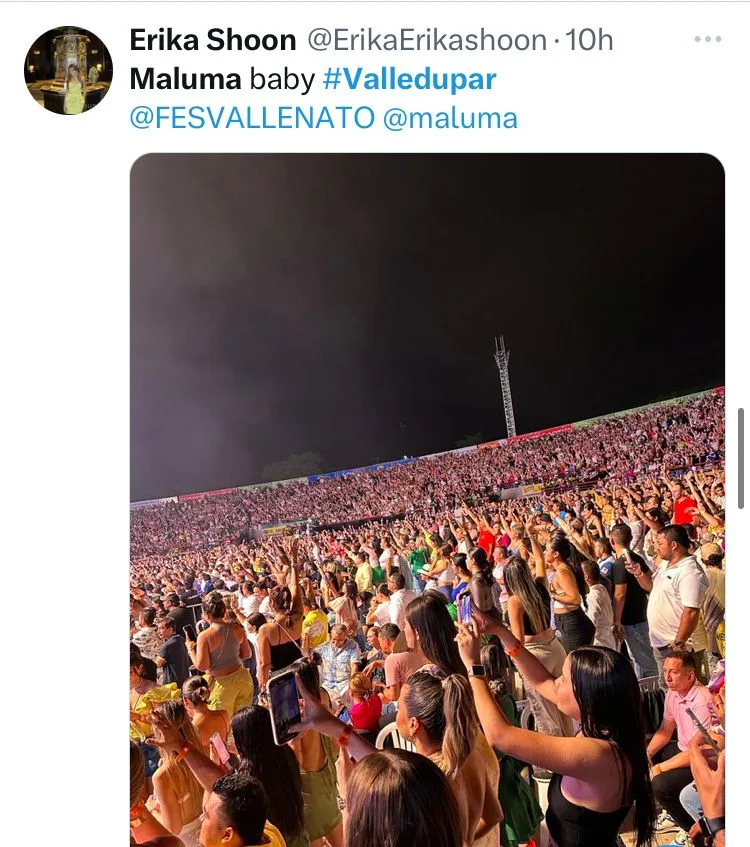Click the raised phone in the crowd photo
This screenshot has width=750, height=847.
(x=283, y=707)
